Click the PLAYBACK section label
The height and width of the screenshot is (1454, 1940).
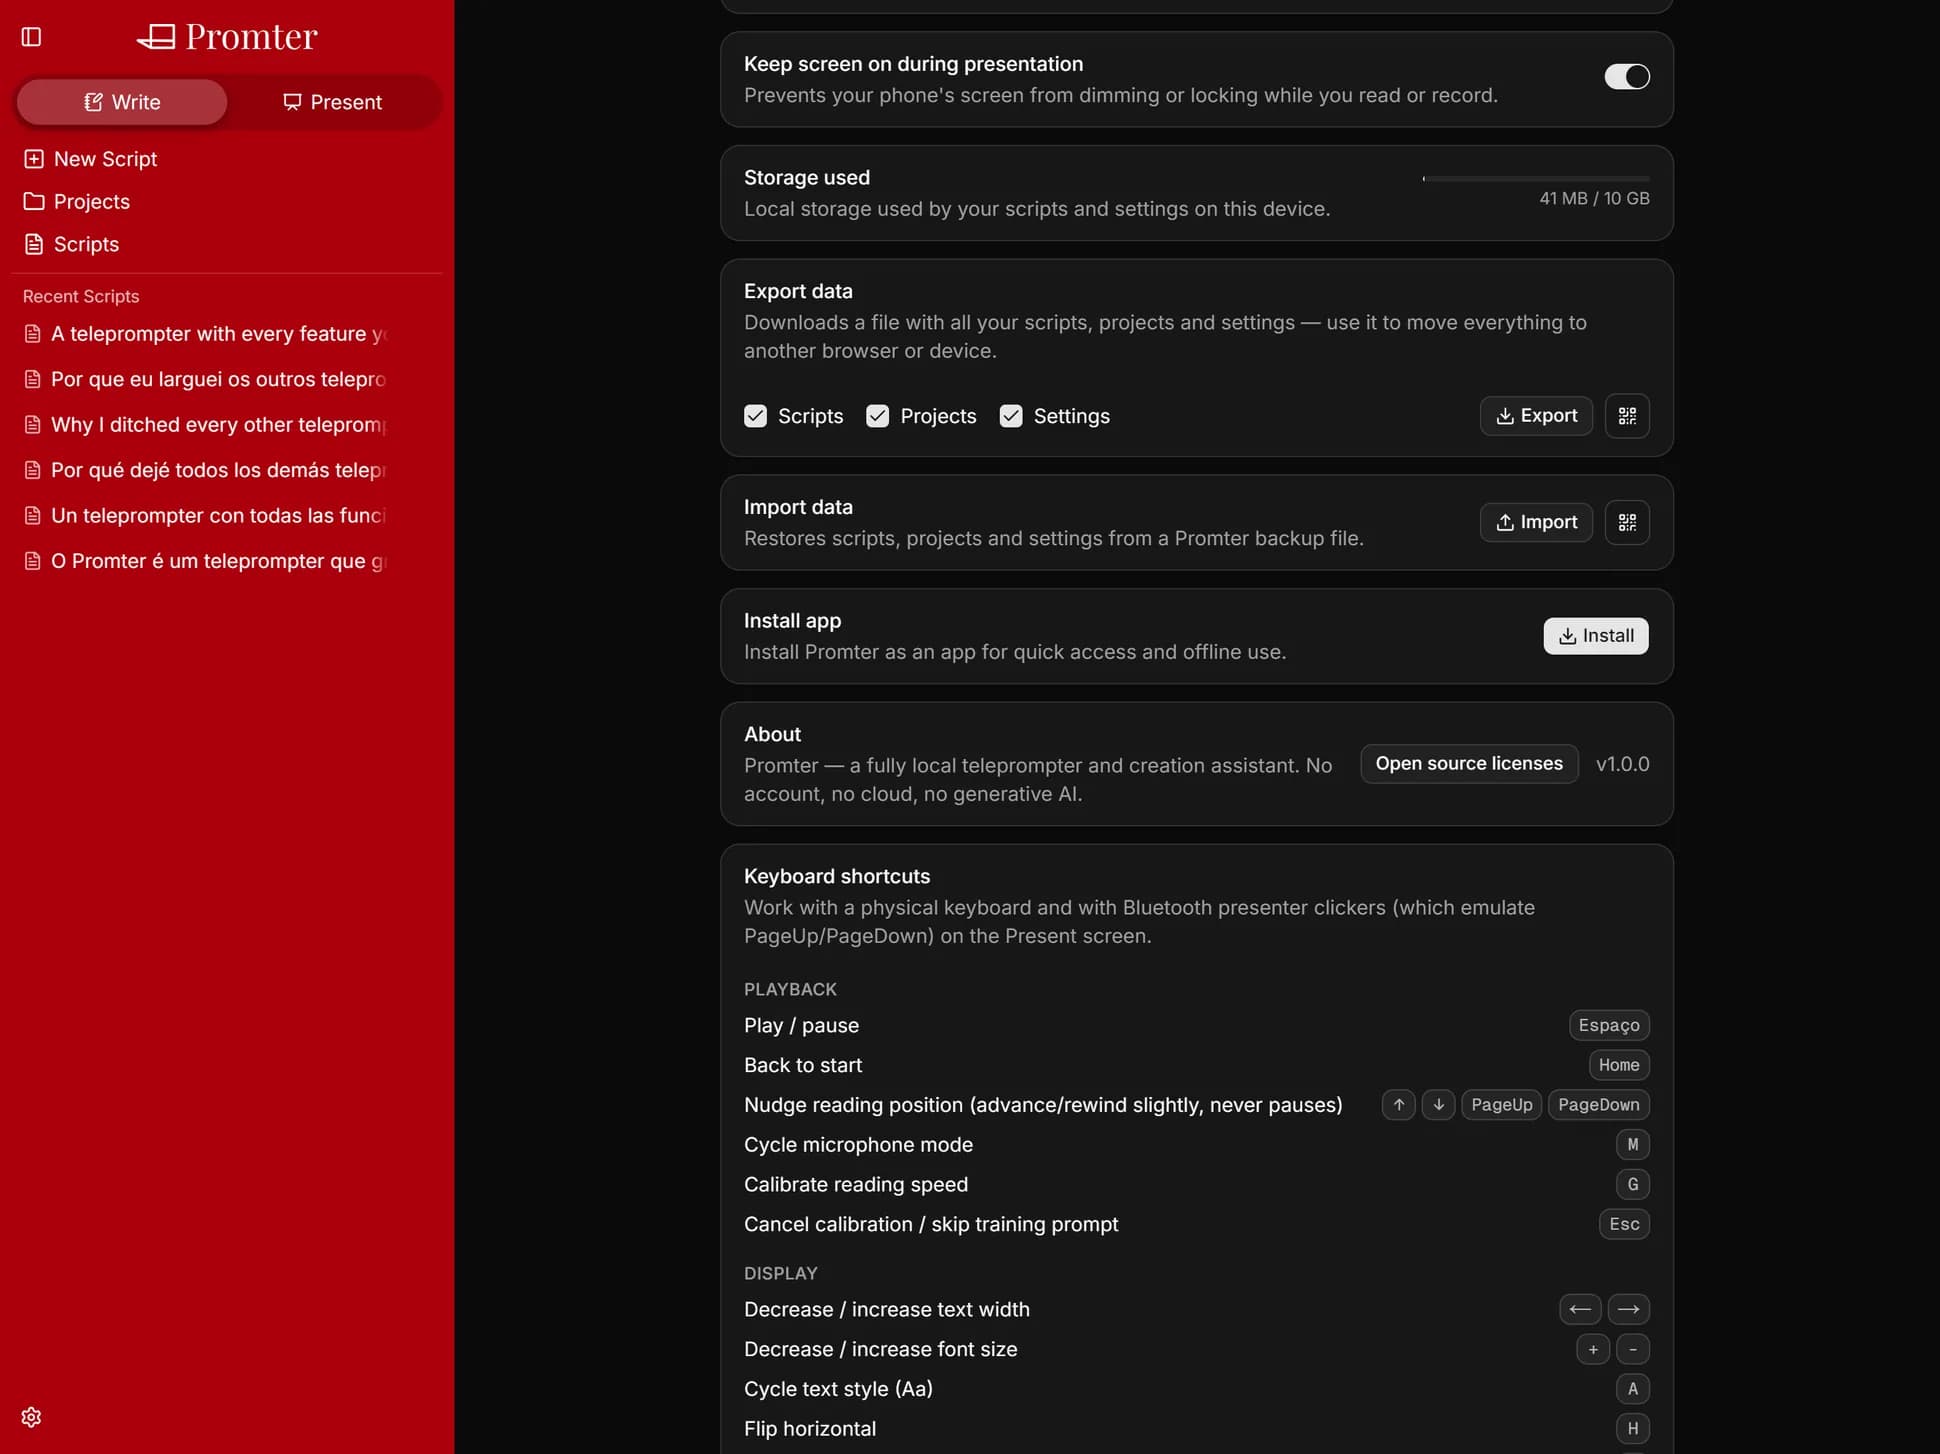pyautogui.click(x=790, y=989)
